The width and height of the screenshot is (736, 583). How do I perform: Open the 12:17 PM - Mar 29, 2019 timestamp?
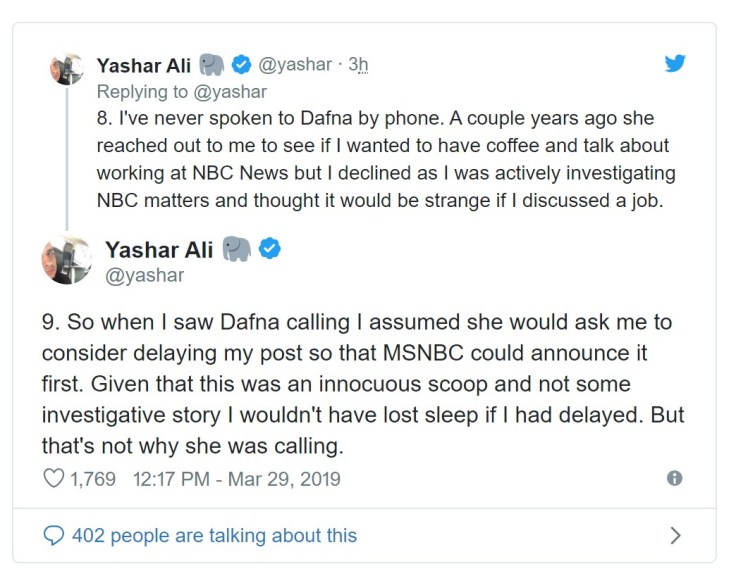[x=235, y=480]
